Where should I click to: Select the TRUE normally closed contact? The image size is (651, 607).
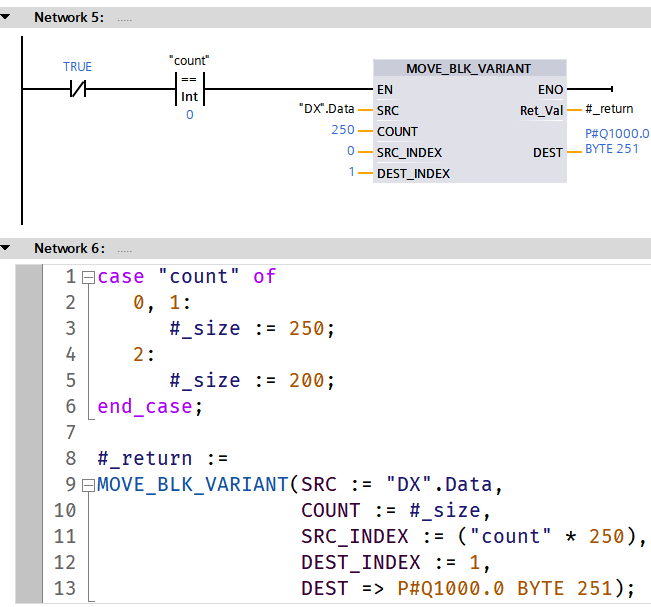77,89
